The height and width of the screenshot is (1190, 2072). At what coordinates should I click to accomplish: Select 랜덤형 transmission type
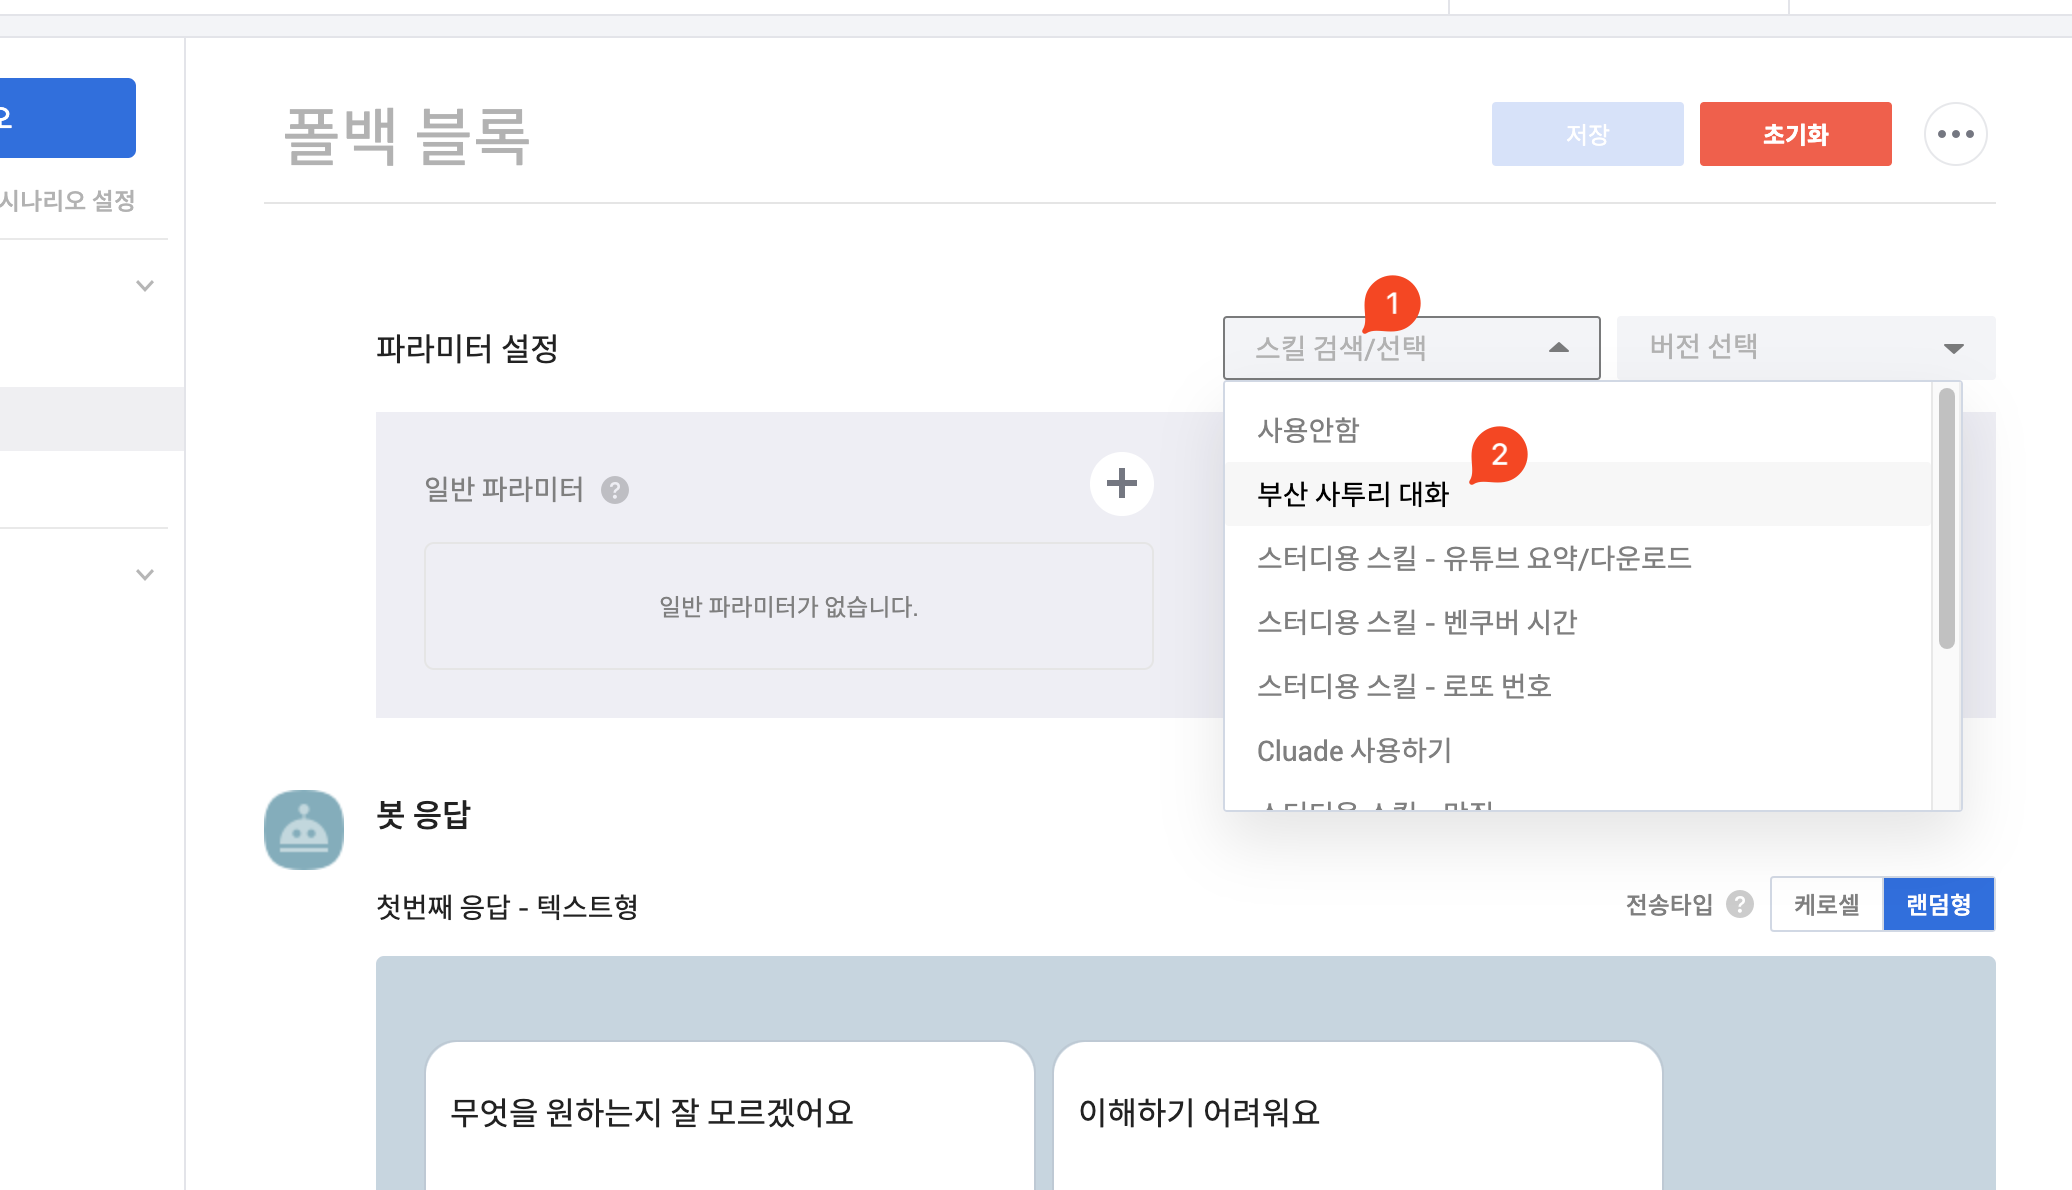(1938, 904)
